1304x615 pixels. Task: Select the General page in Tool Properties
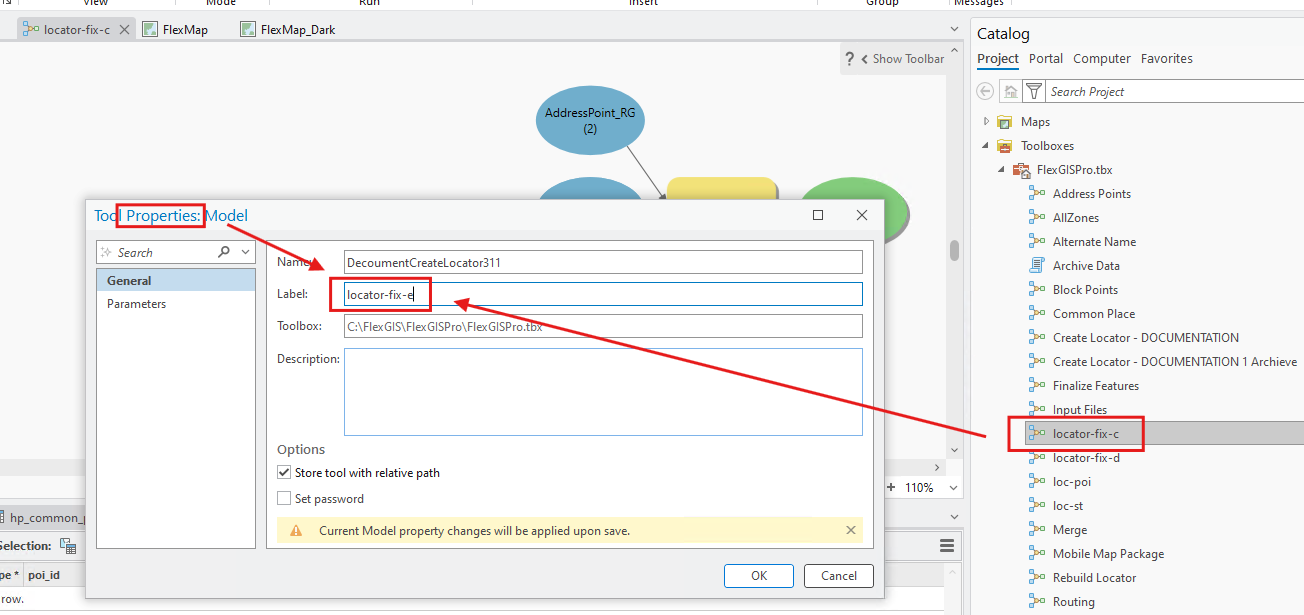tap(176, 280)
